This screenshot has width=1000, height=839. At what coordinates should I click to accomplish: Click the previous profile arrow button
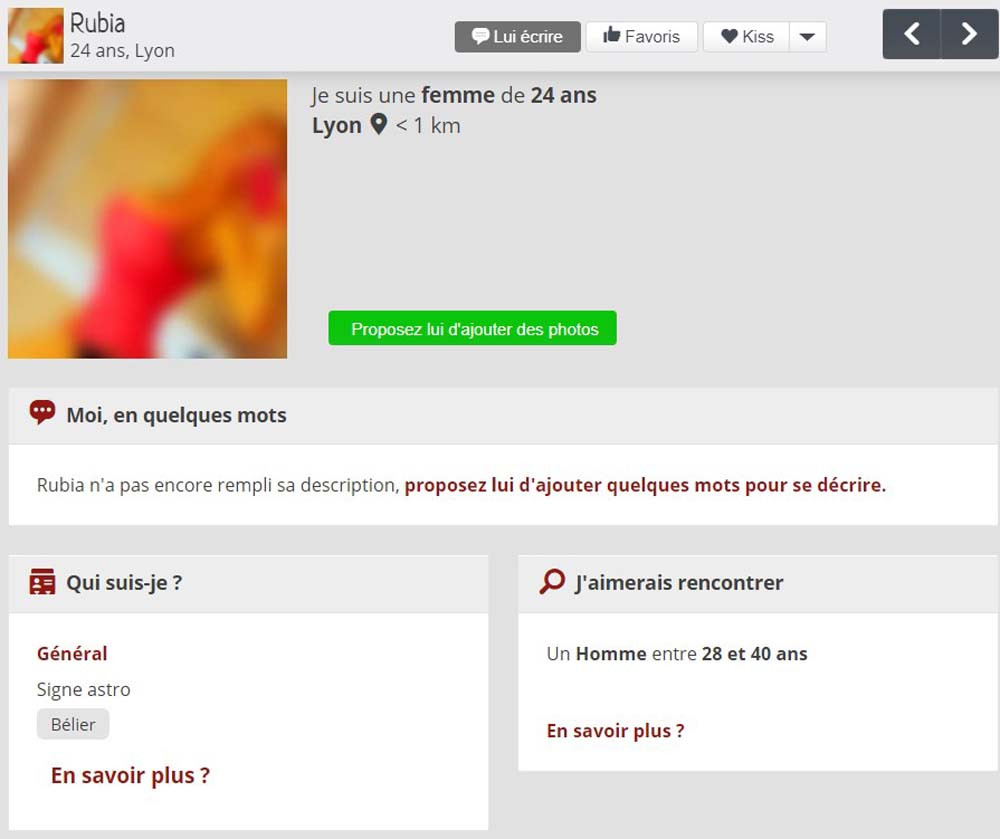coord(911,34)
